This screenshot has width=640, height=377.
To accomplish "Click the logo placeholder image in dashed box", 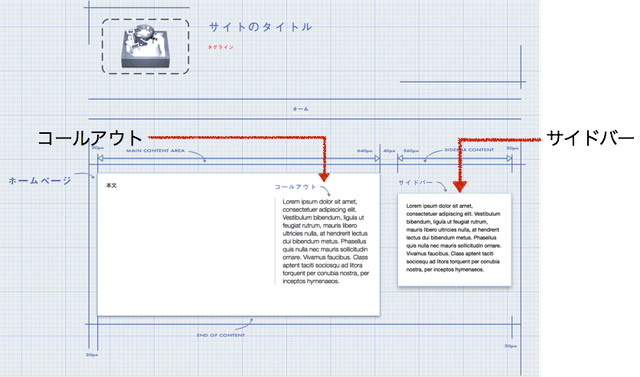I will coord(145,46).
